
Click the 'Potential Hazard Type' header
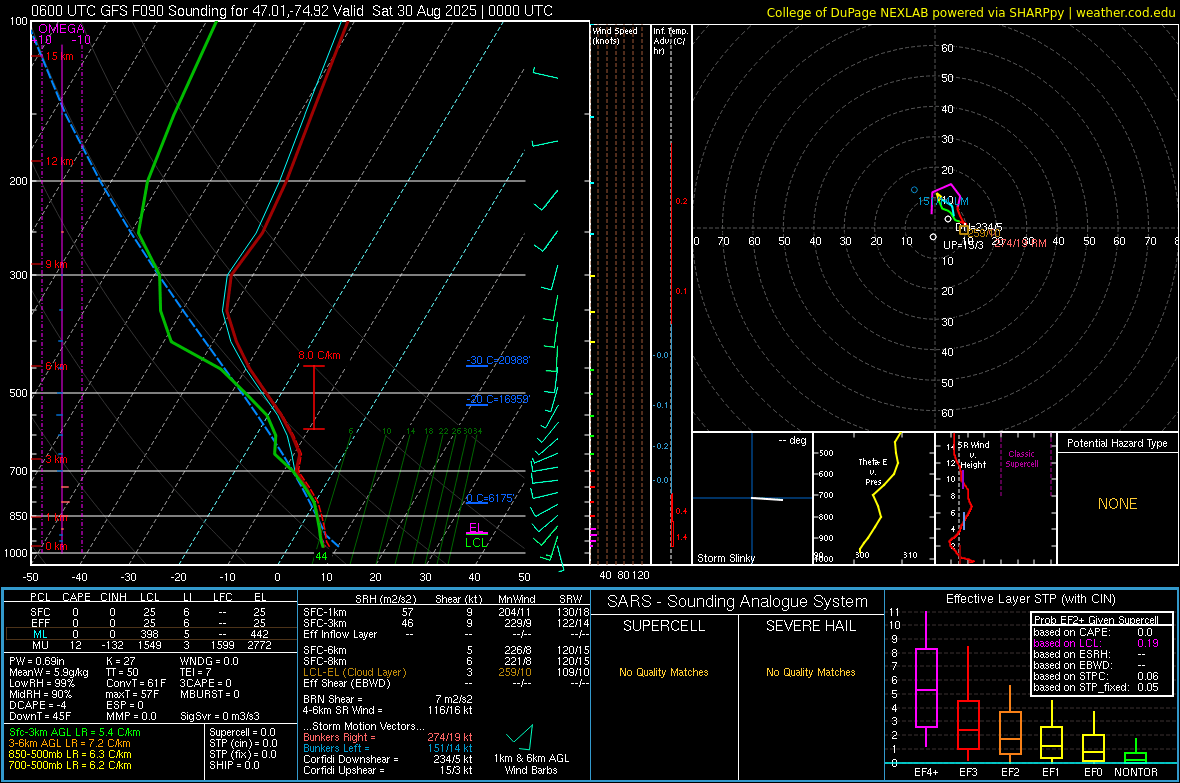1117,443
